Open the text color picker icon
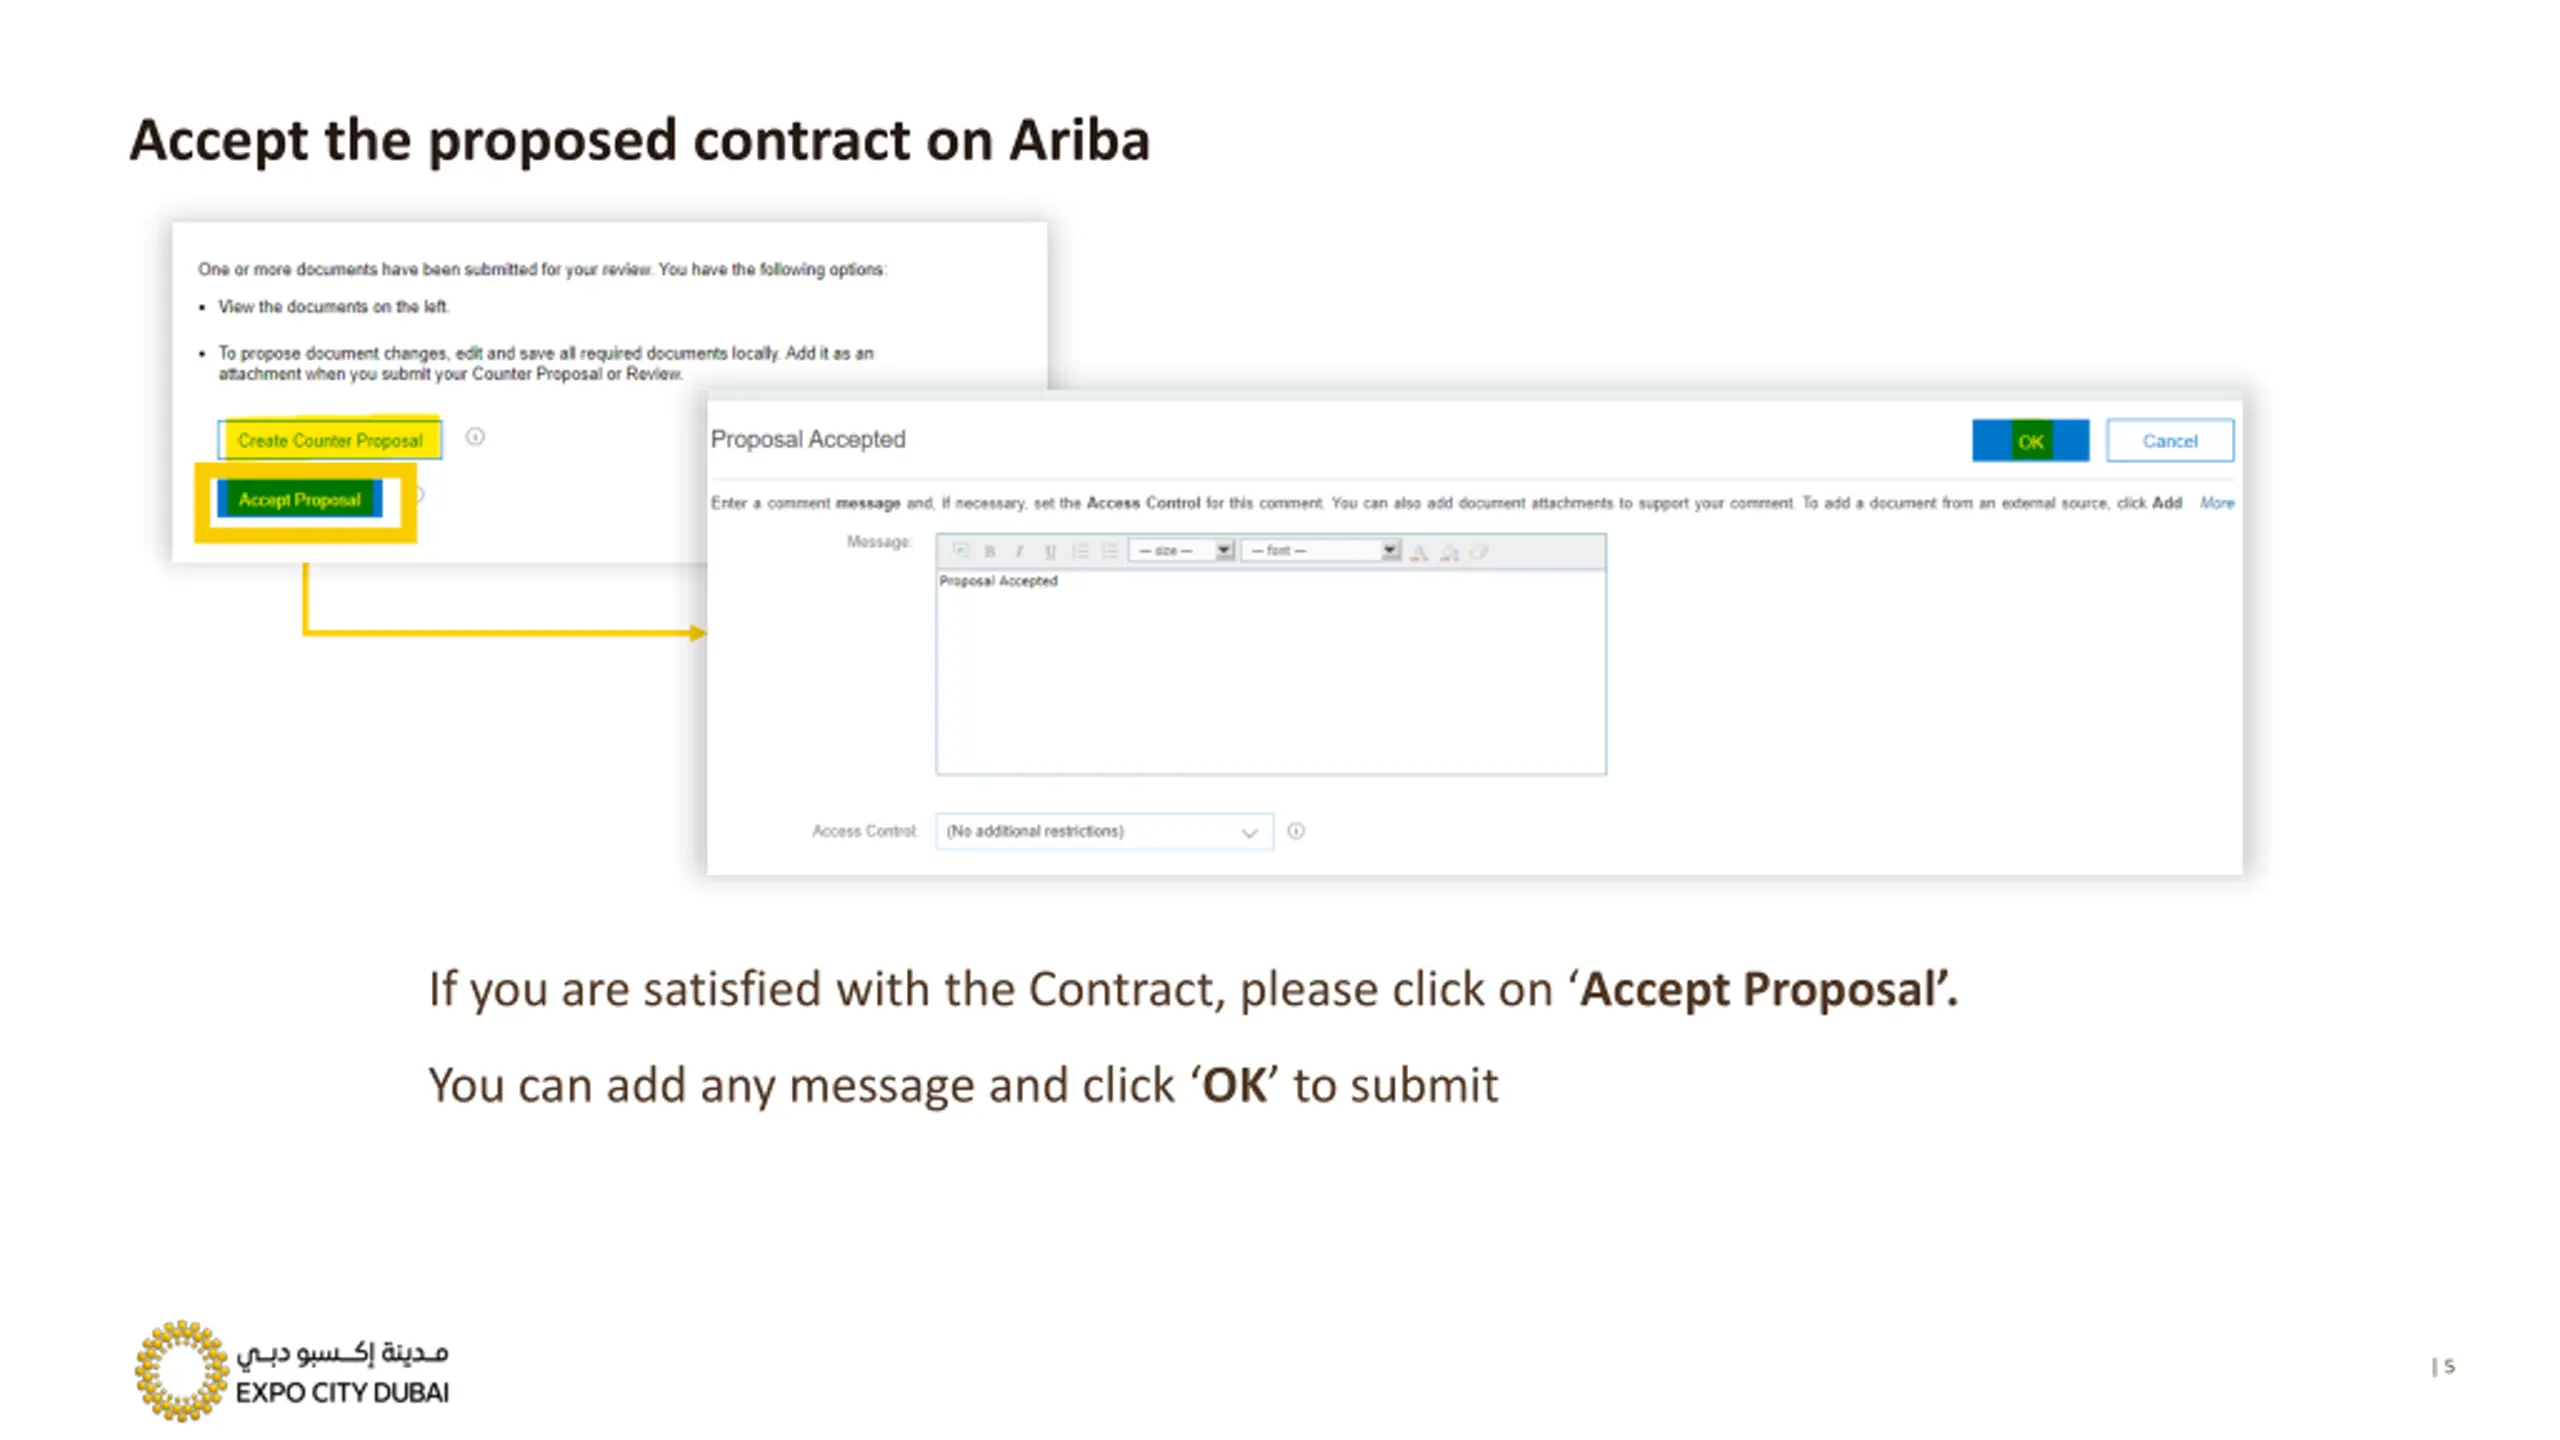The height and width of the screenshot is (1440, 2560). (x=1418, y=551)
